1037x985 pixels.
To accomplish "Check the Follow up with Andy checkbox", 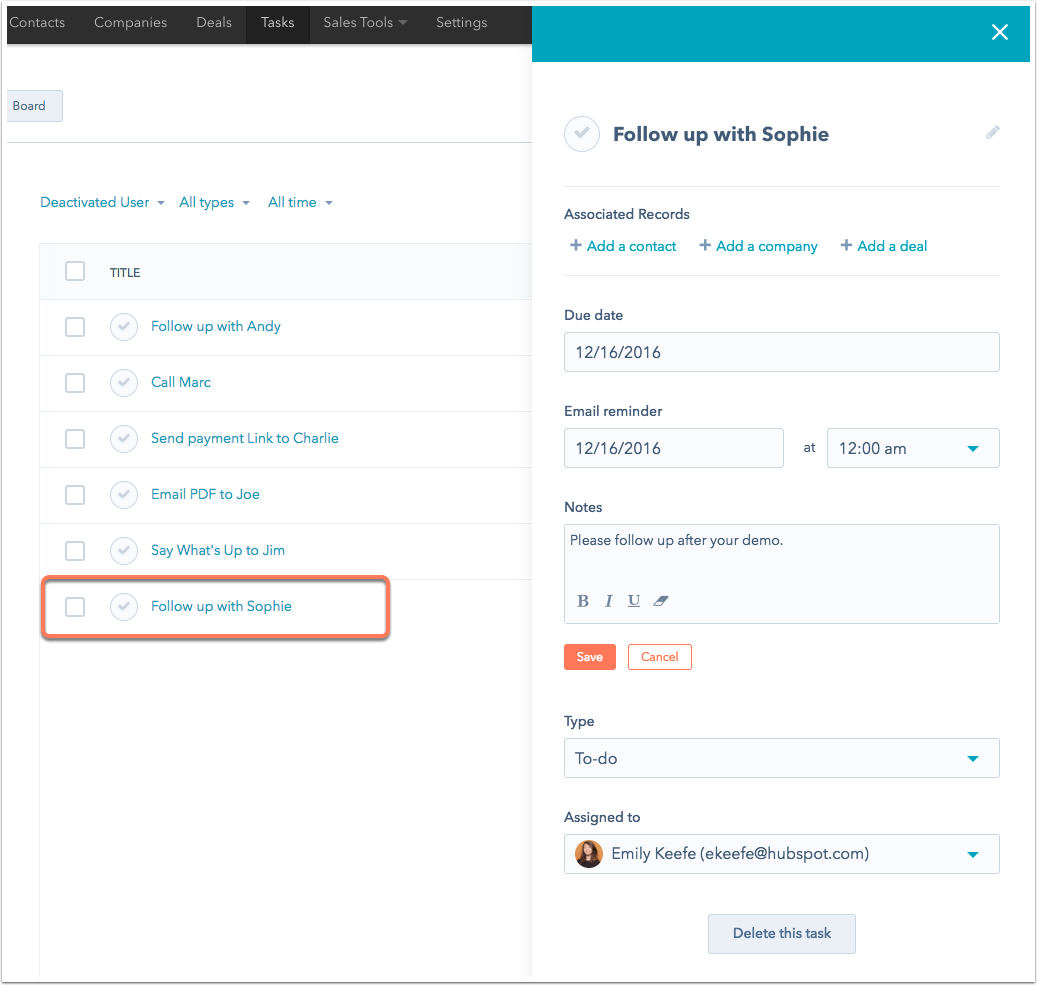I will (x=75, y=327).
